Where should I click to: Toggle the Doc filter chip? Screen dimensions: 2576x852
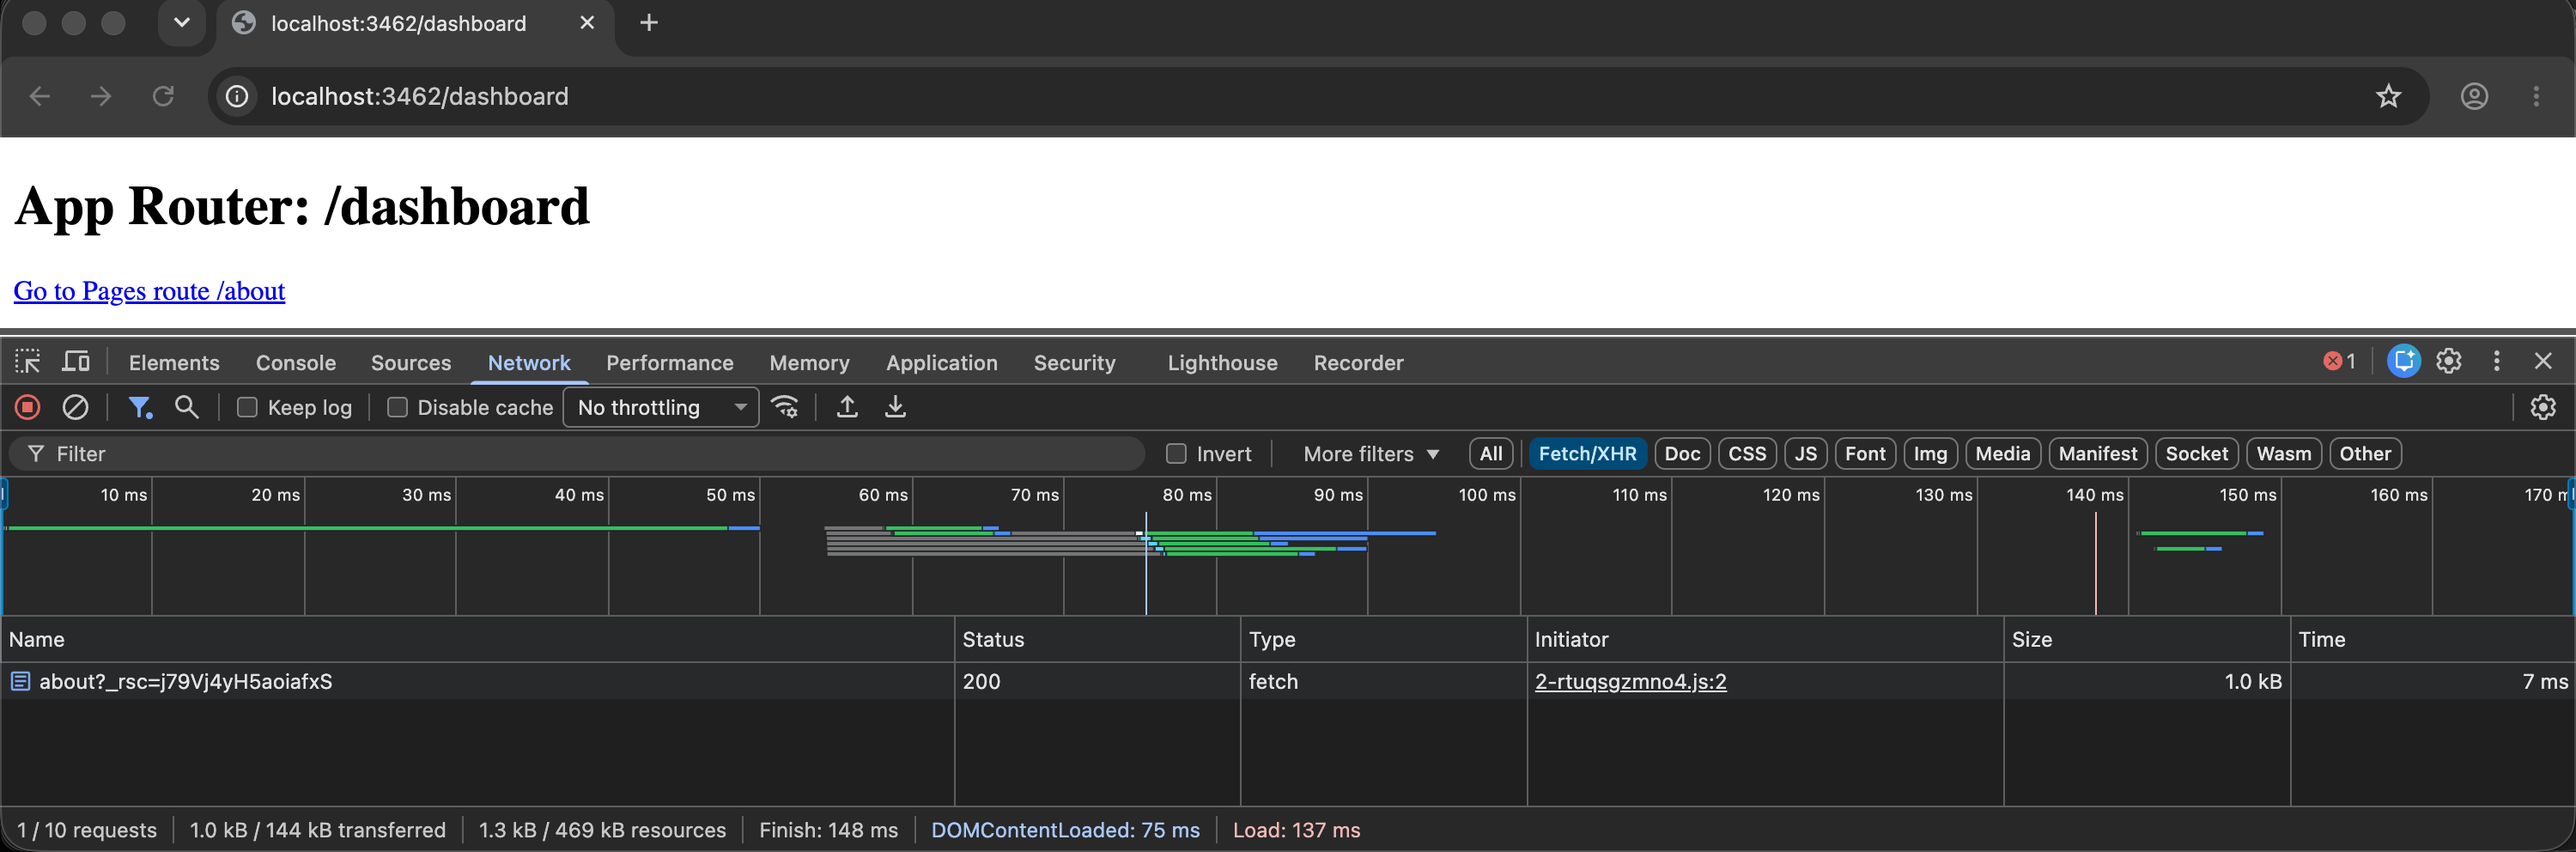click(x=1682, y=453)
